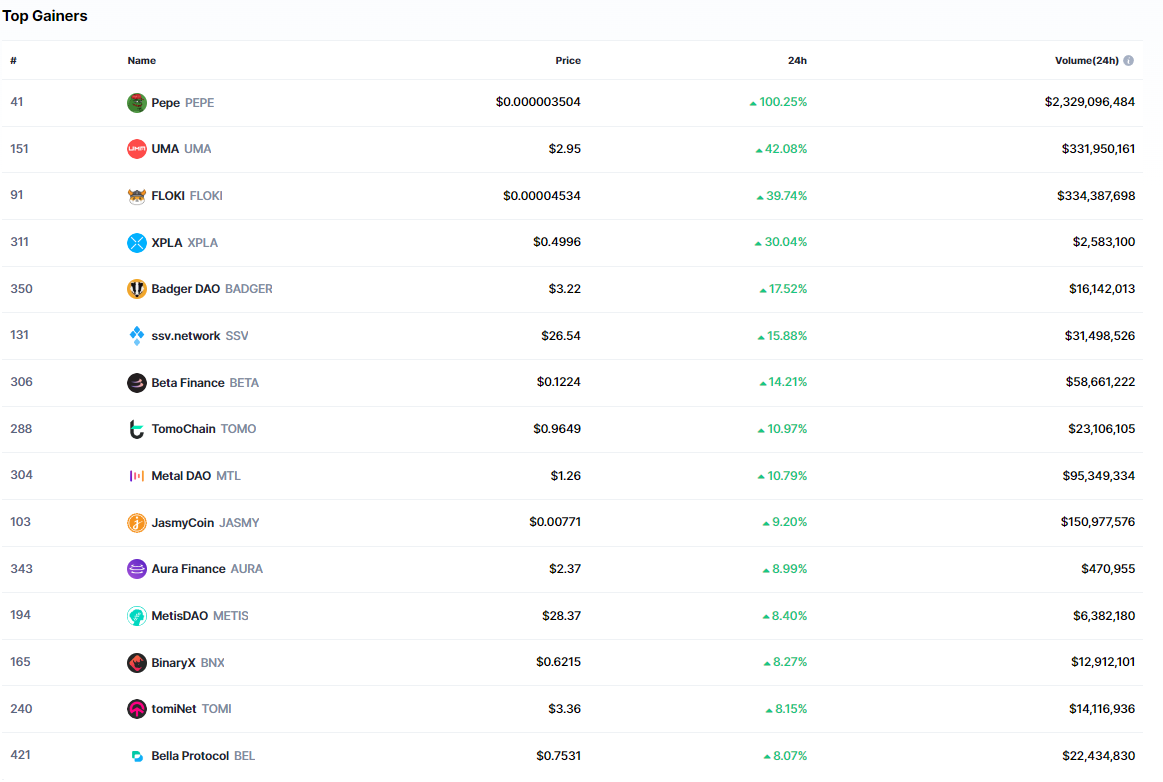The width and height of the screenshot is (1163, 782).
Task: Click the orange JasmyCoin icon
Action: [137, 523]
